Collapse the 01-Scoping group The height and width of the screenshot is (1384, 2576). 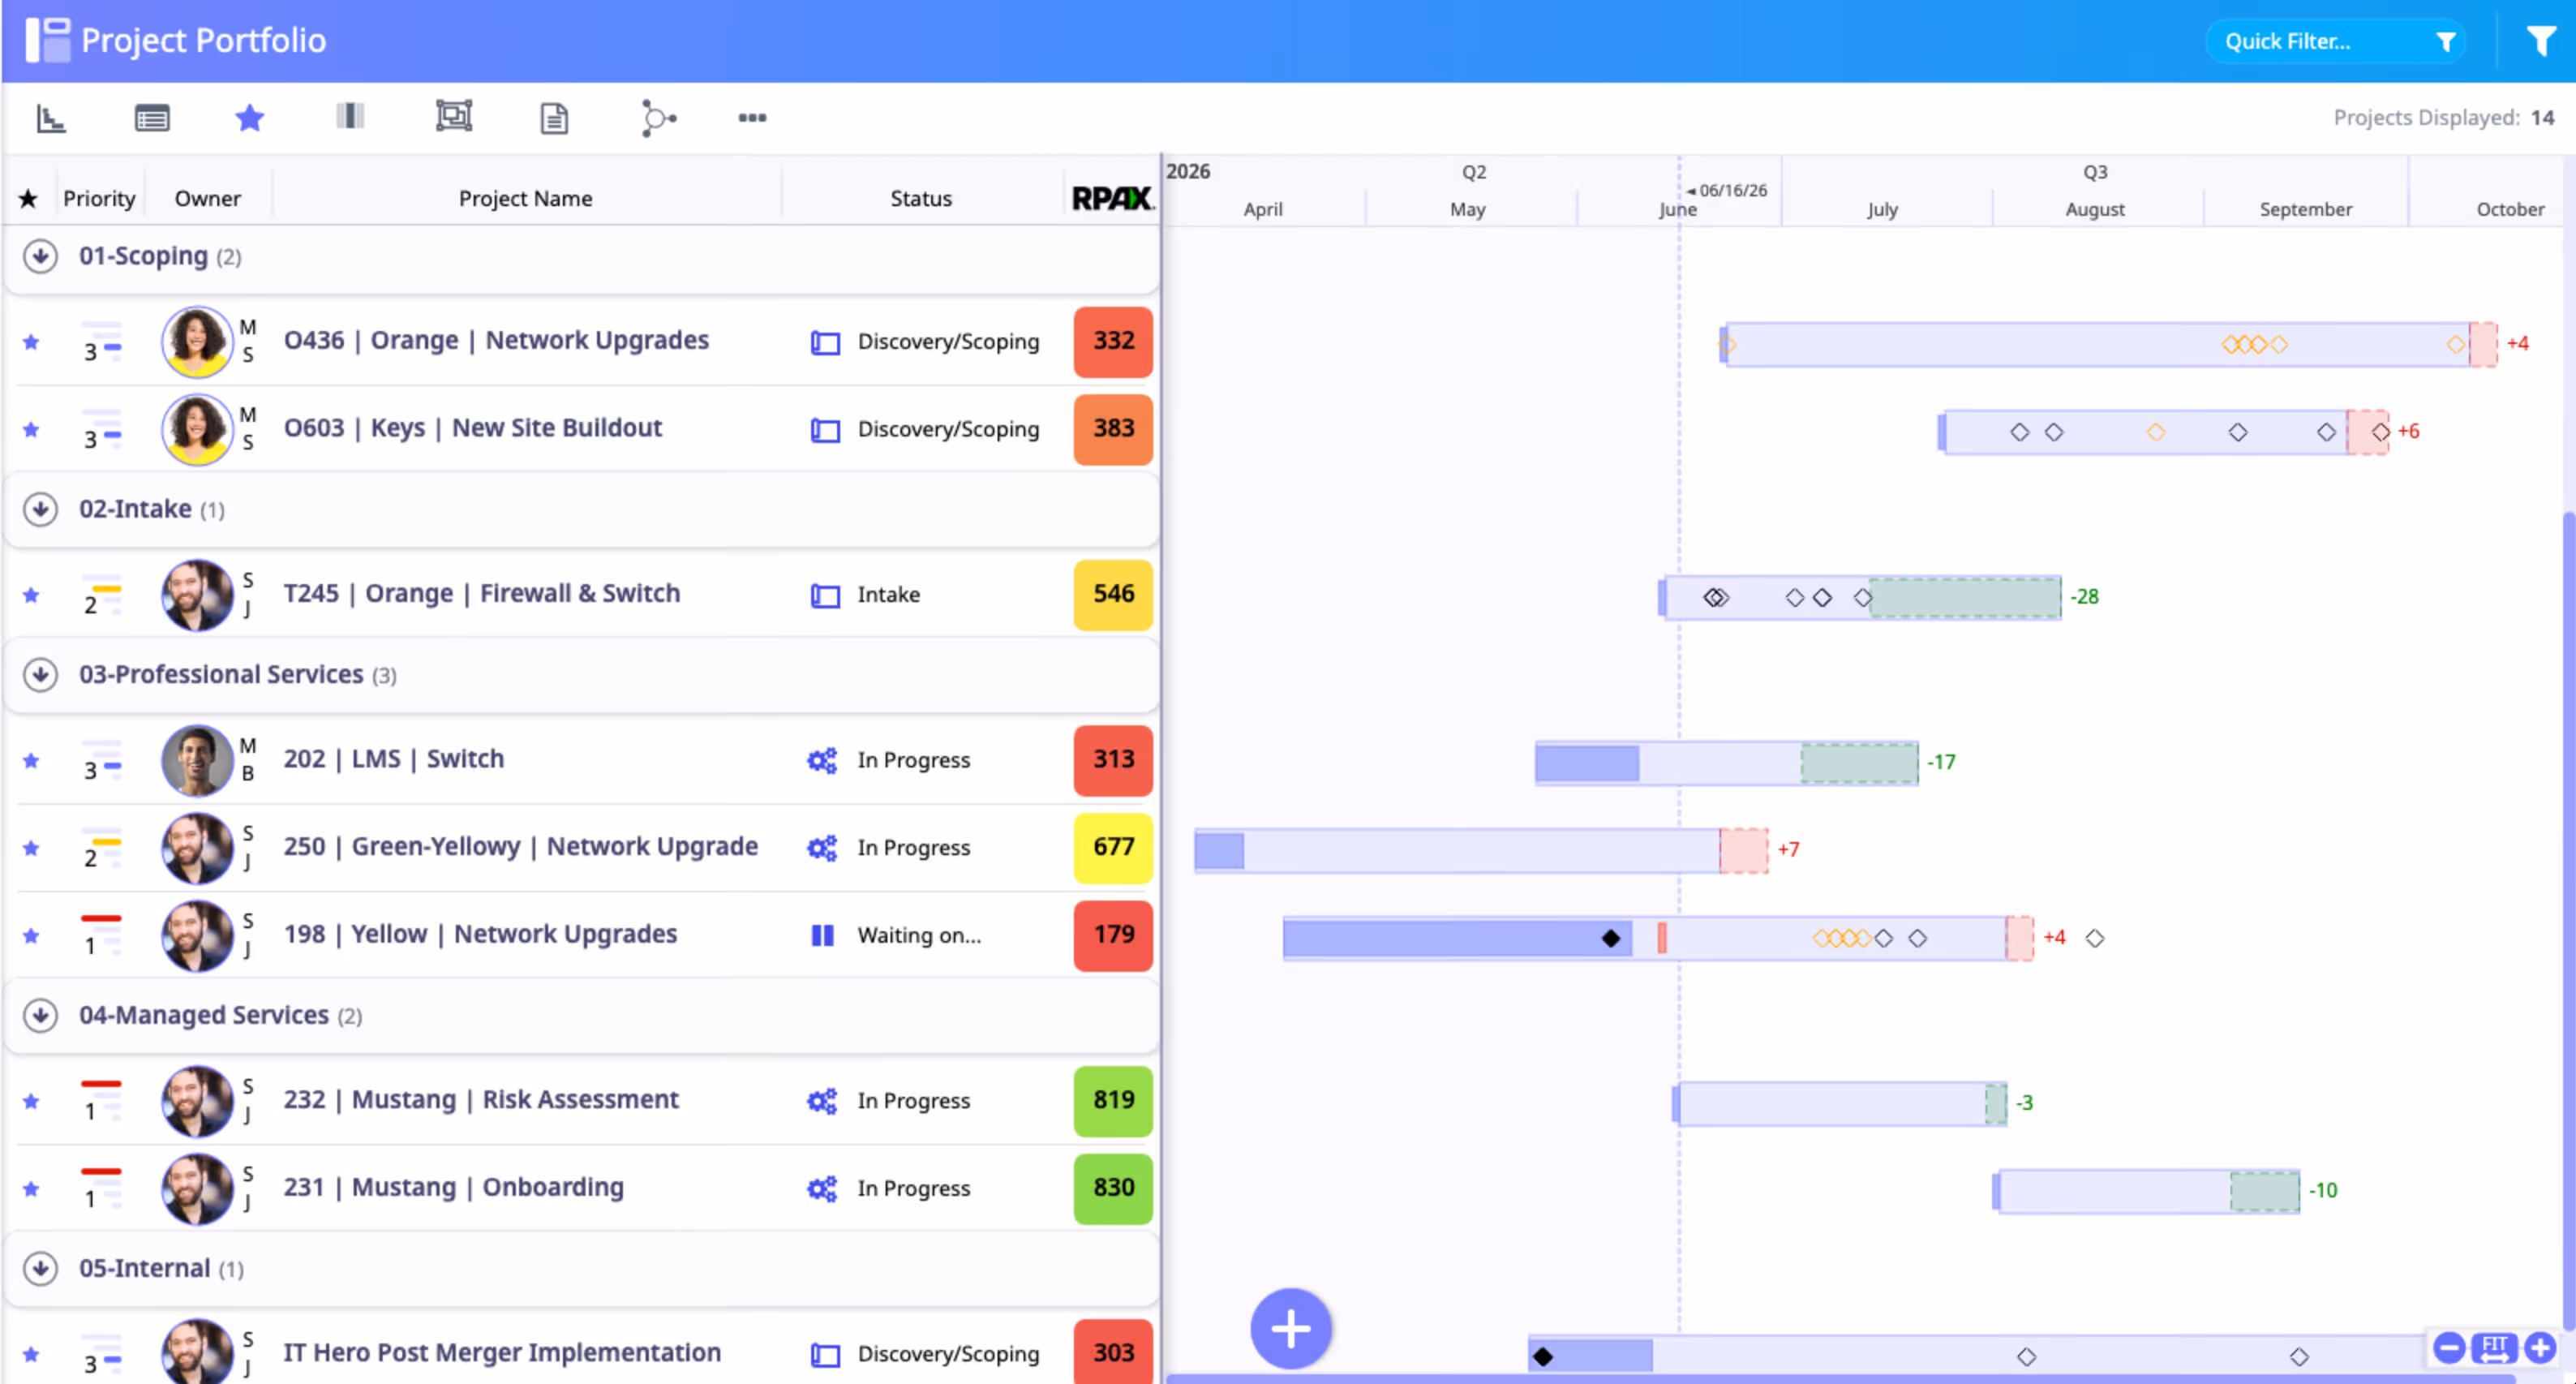pos(40,256)
